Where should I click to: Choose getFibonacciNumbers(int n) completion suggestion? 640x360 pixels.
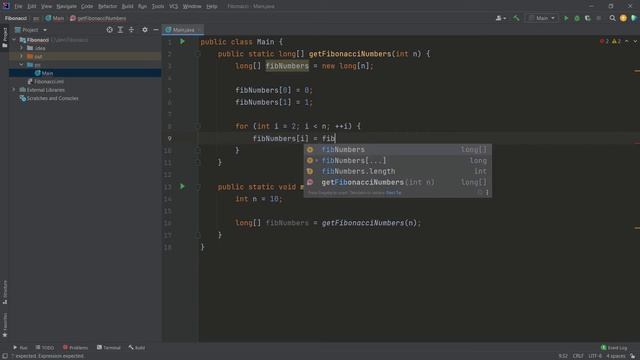(x=397, y=182)
